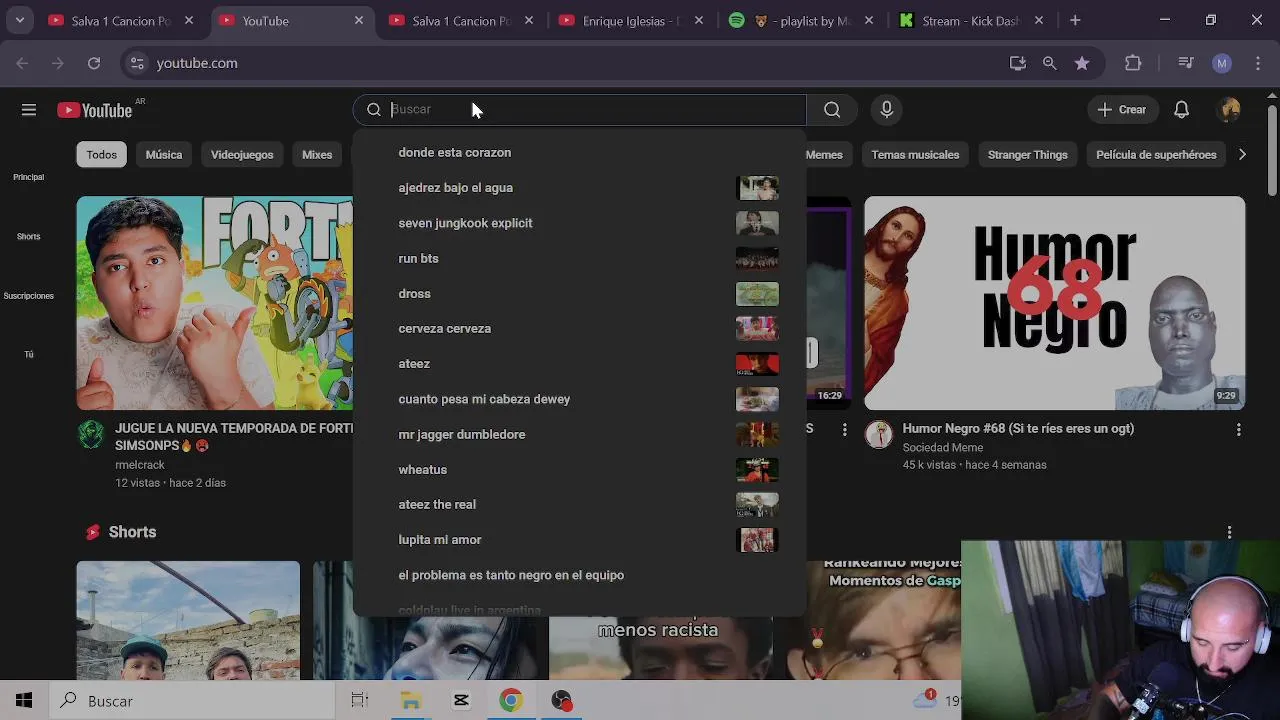Viewport: 1280px width, 720px height.
Task: Open the Chrome profile M icon
Action: pyautogui.click(x=1221, y=63)
